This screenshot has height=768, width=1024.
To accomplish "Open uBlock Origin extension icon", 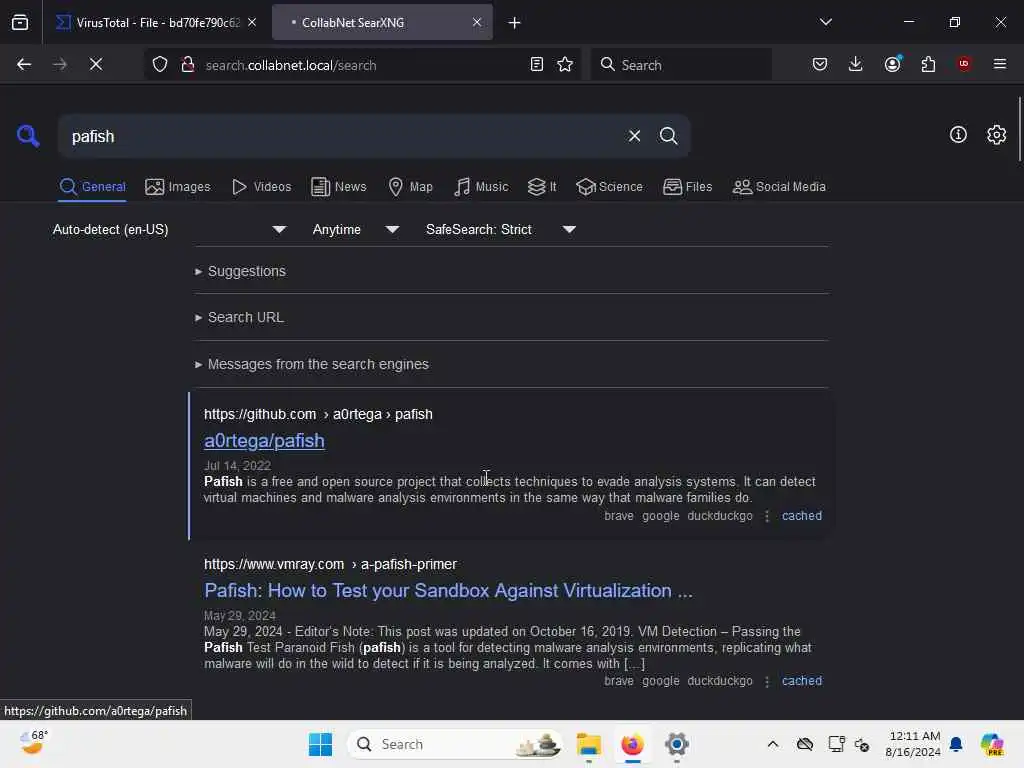I will pos(964,64).
